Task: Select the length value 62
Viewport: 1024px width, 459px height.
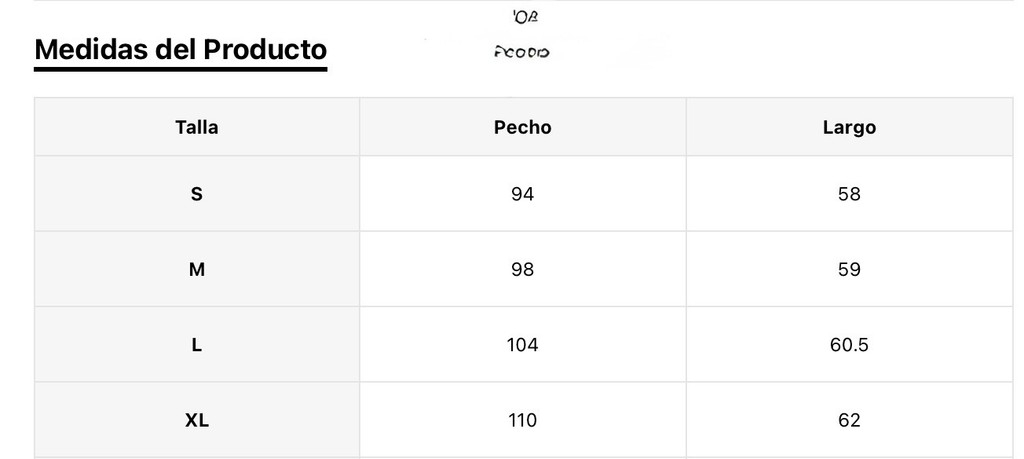Action: pyautogui.click(x=849, y=420)
